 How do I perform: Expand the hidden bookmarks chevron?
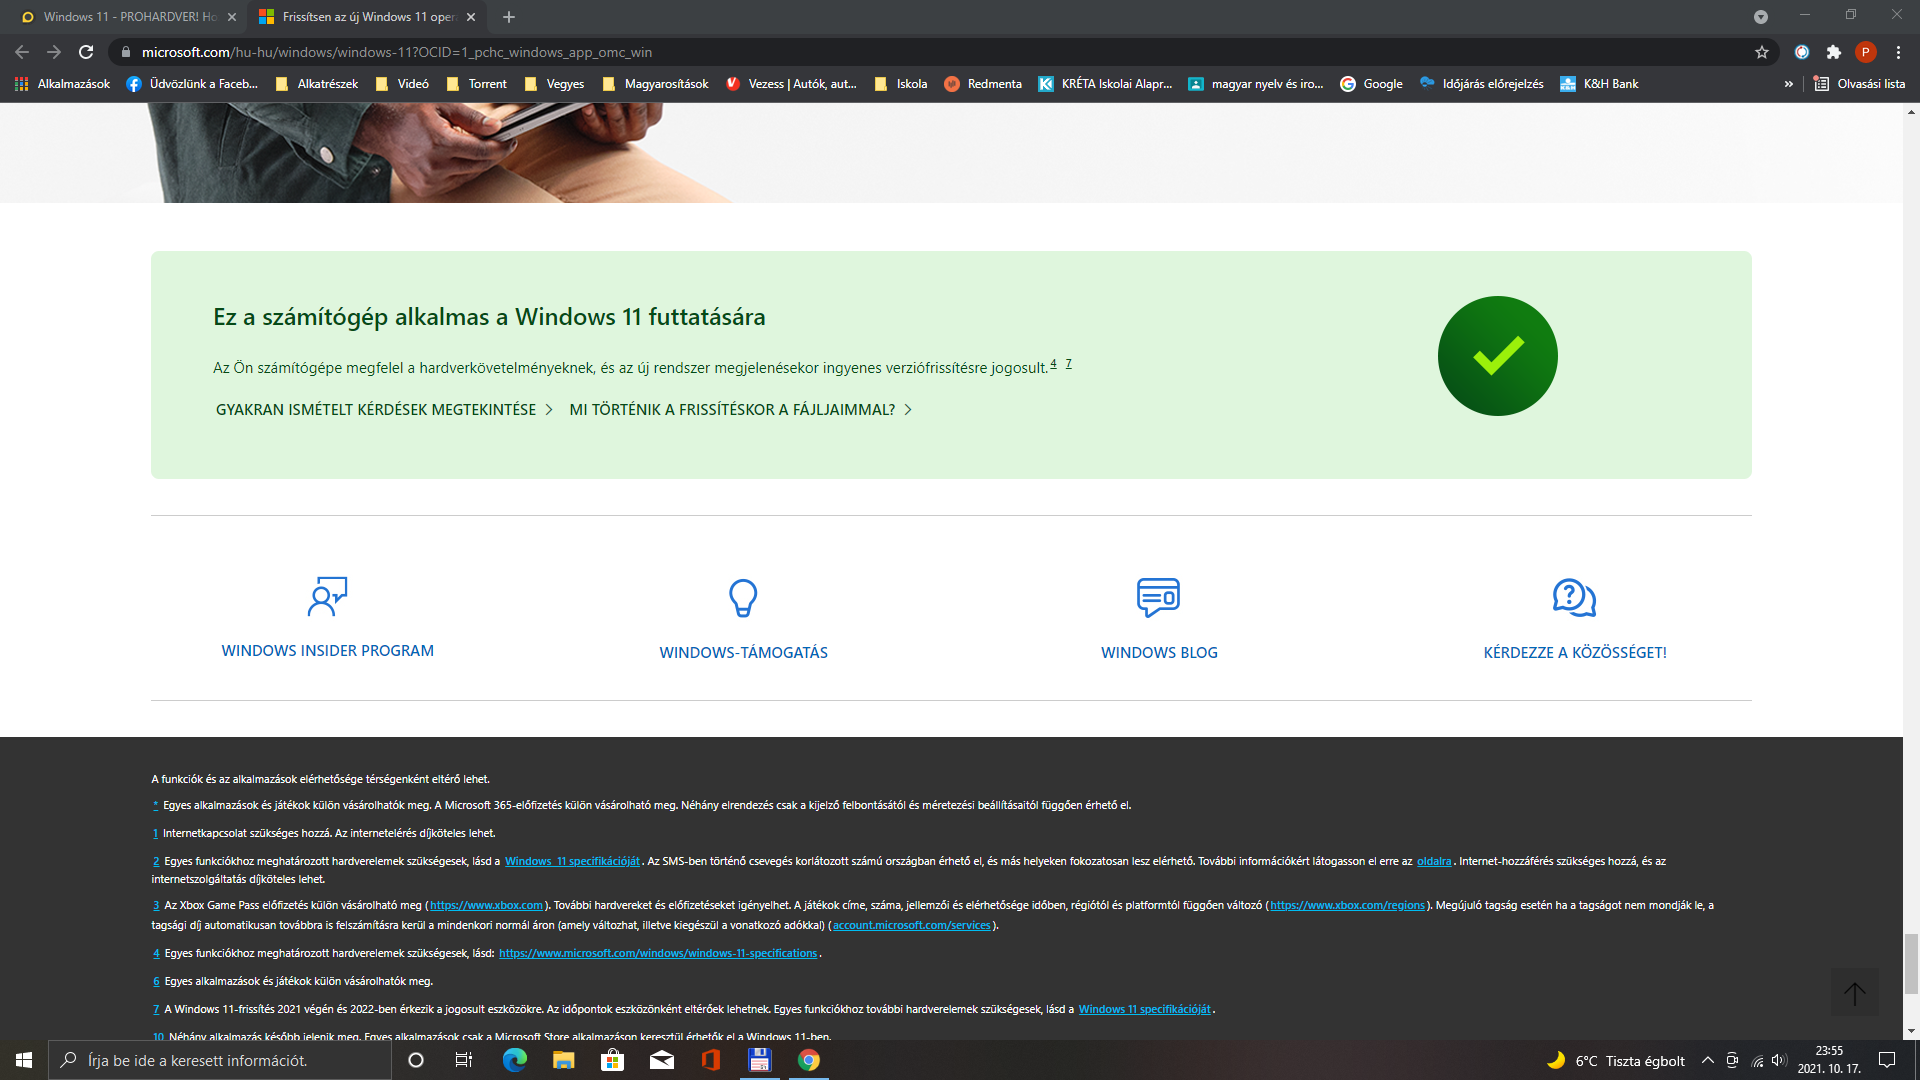click(1789, 84)
